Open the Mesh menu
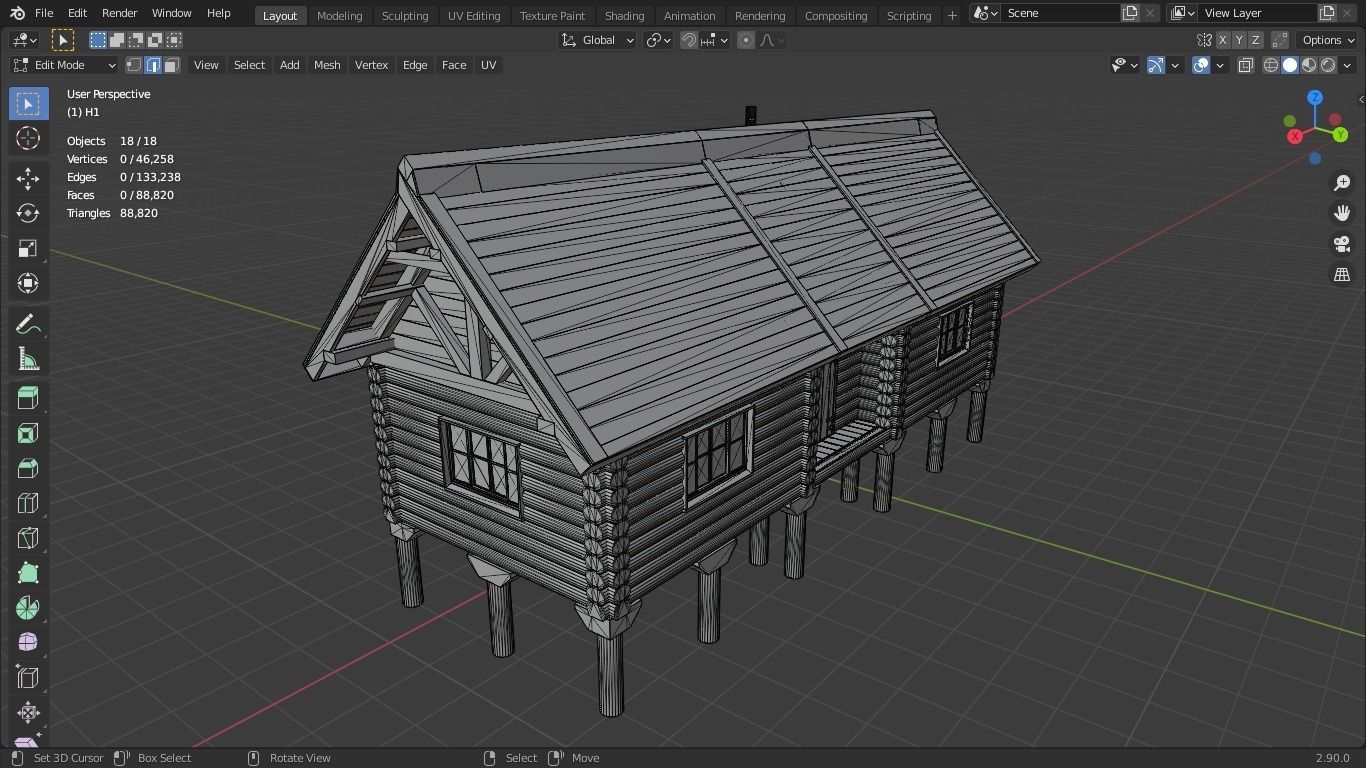 pyautogui.click(x=327, y=65)
